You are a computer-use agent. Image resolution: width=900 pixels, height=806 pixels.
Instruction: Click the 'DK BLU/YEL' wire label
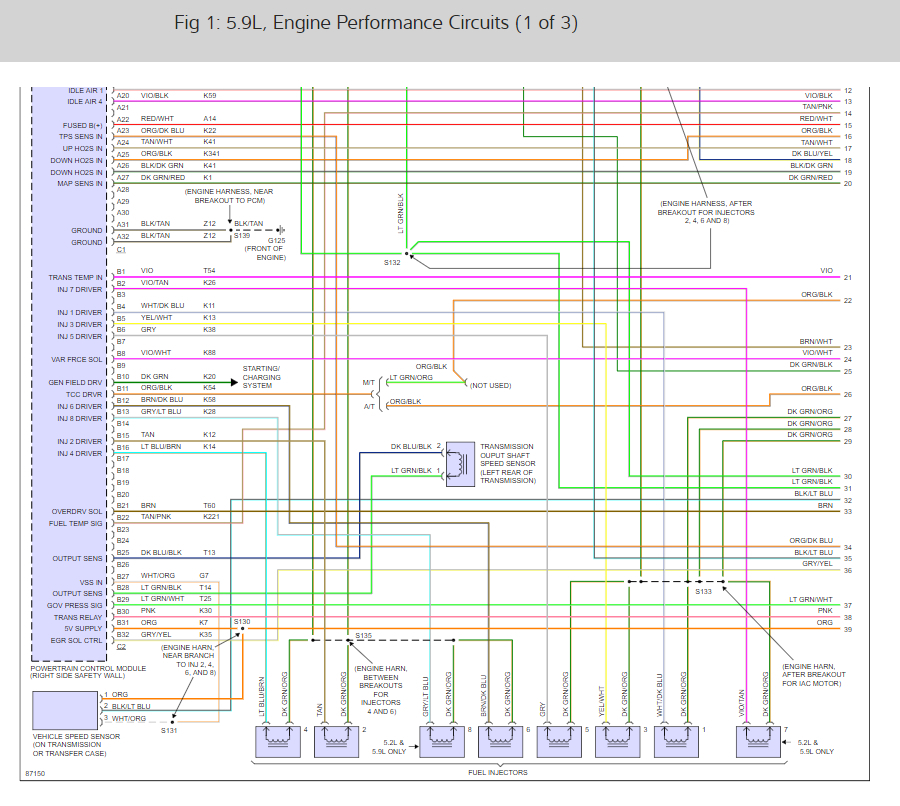(x=812, y=154)
